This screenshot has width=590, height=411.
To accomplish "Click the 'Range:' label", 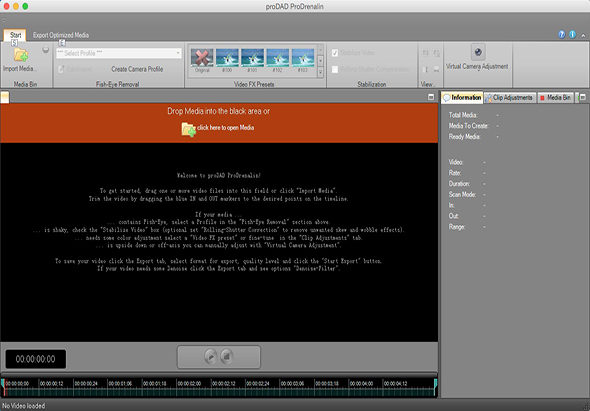I will point(457,227).
